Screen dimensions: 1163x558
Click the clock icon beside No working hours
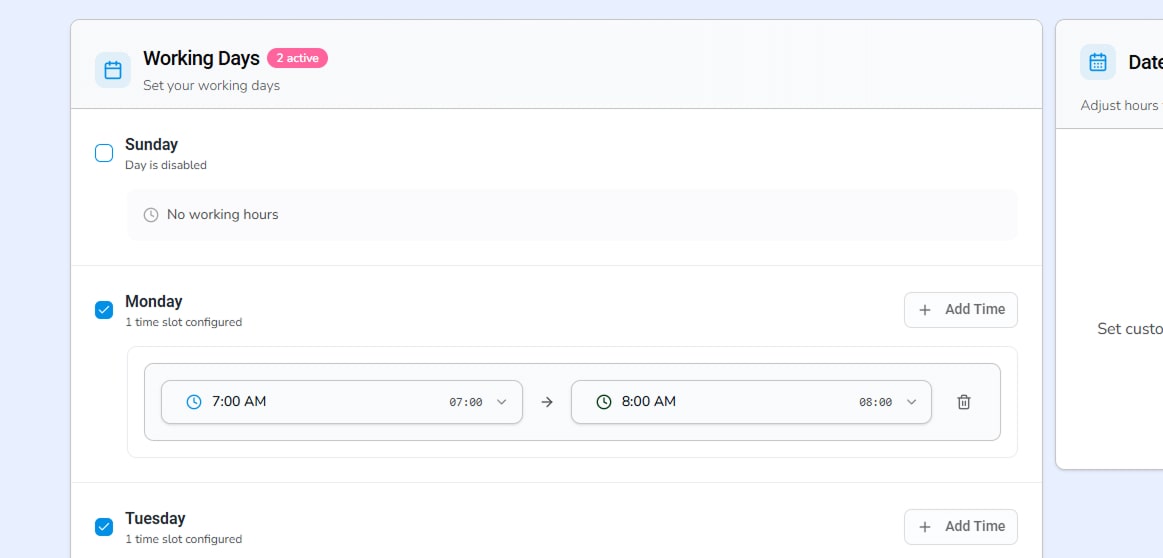151,215
